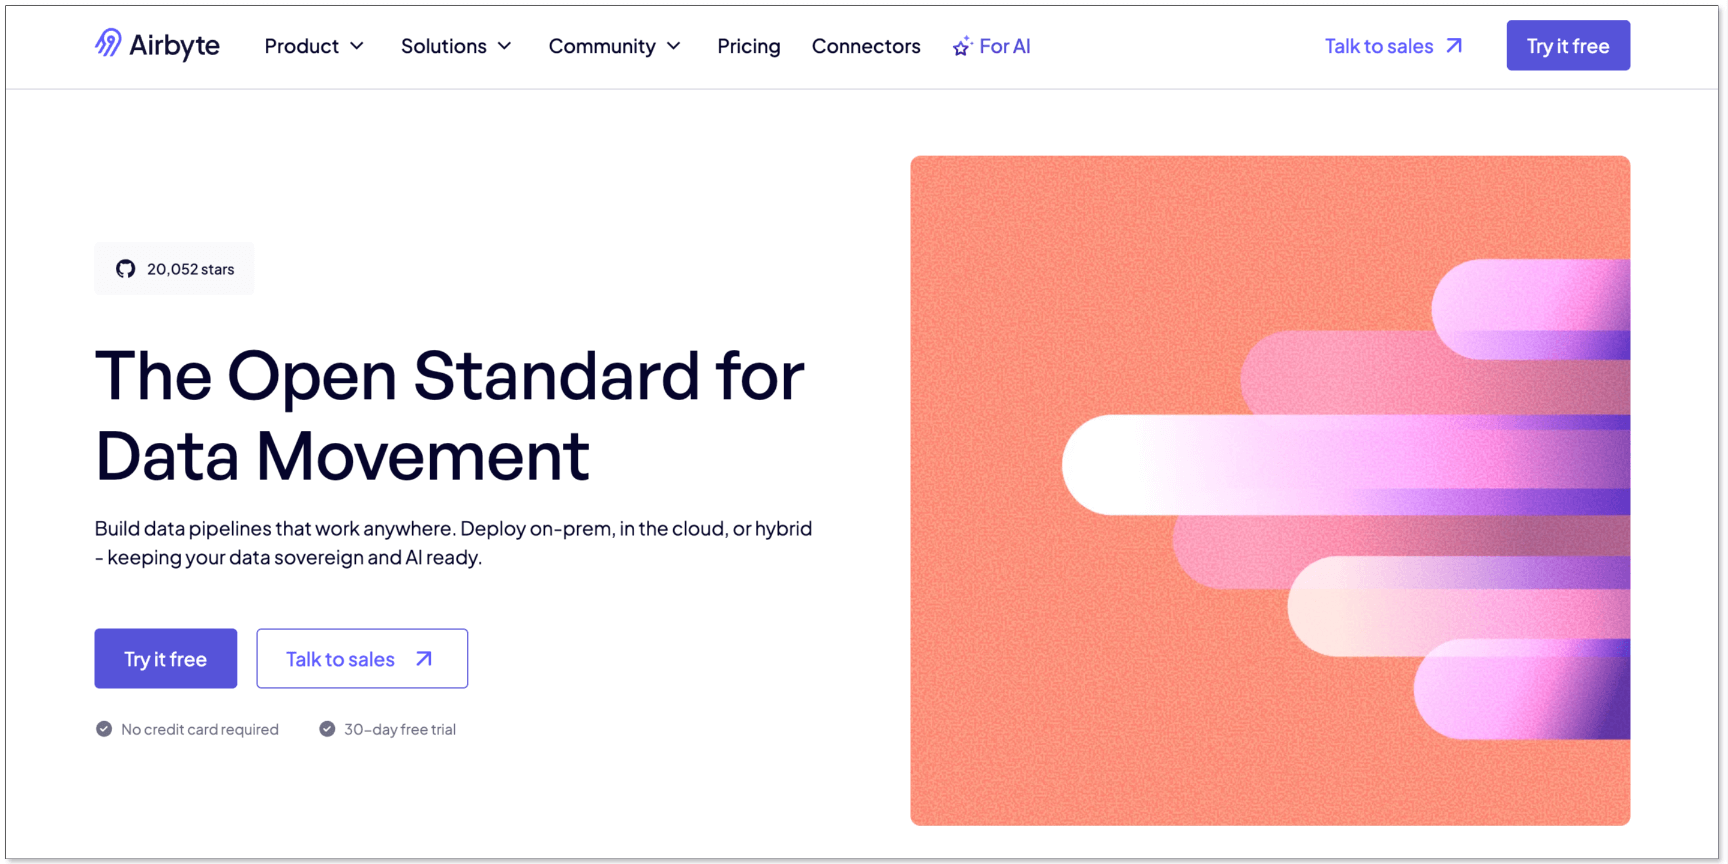1728x864 pixels.
Task: Click the coral hero illustration image
Action: pos(1270,490)
